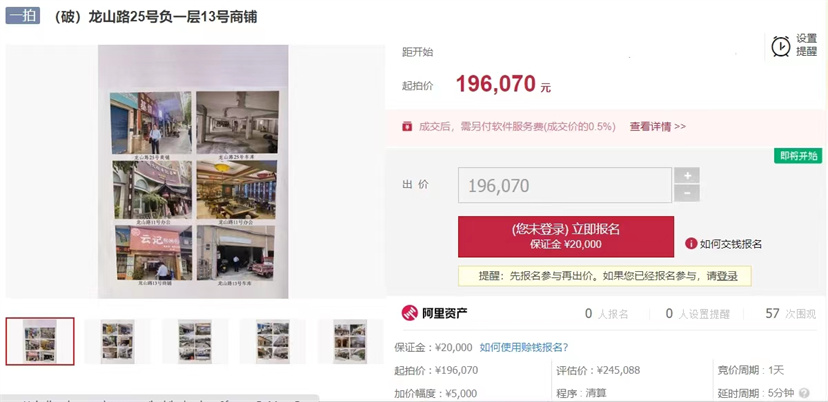Image resolution: width=828 pixels, height=402 pixels.
Task: Click the red info icon beside 如何交钱报名
Action: 691,244
